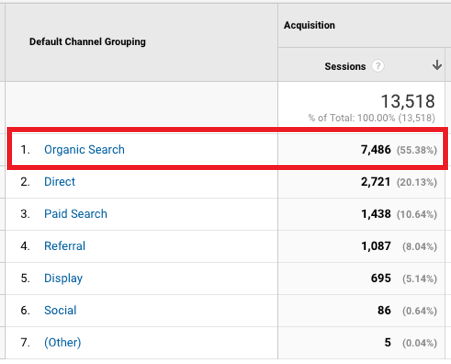Toggle the Sessions sort descending arrow
The image size is (451, 364).
point(437,65)
